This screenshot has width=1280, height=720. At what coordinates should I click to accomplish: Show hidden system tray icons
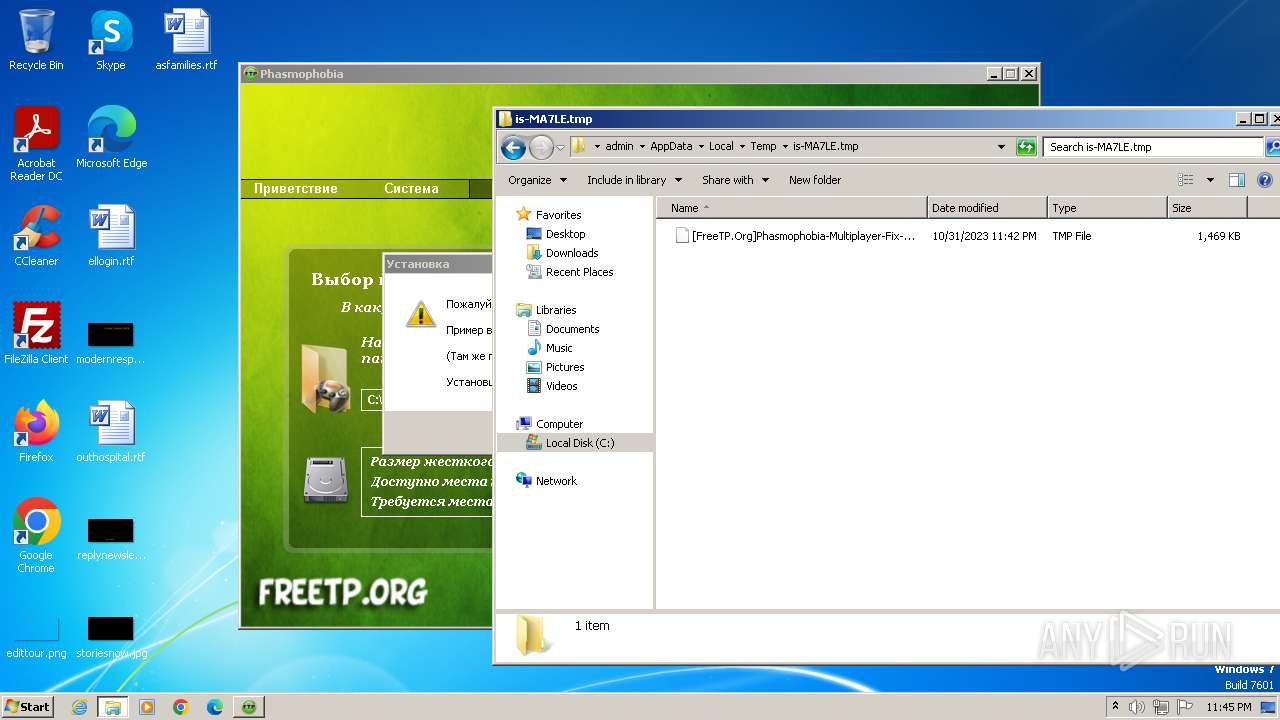(x=1116, y=707)
